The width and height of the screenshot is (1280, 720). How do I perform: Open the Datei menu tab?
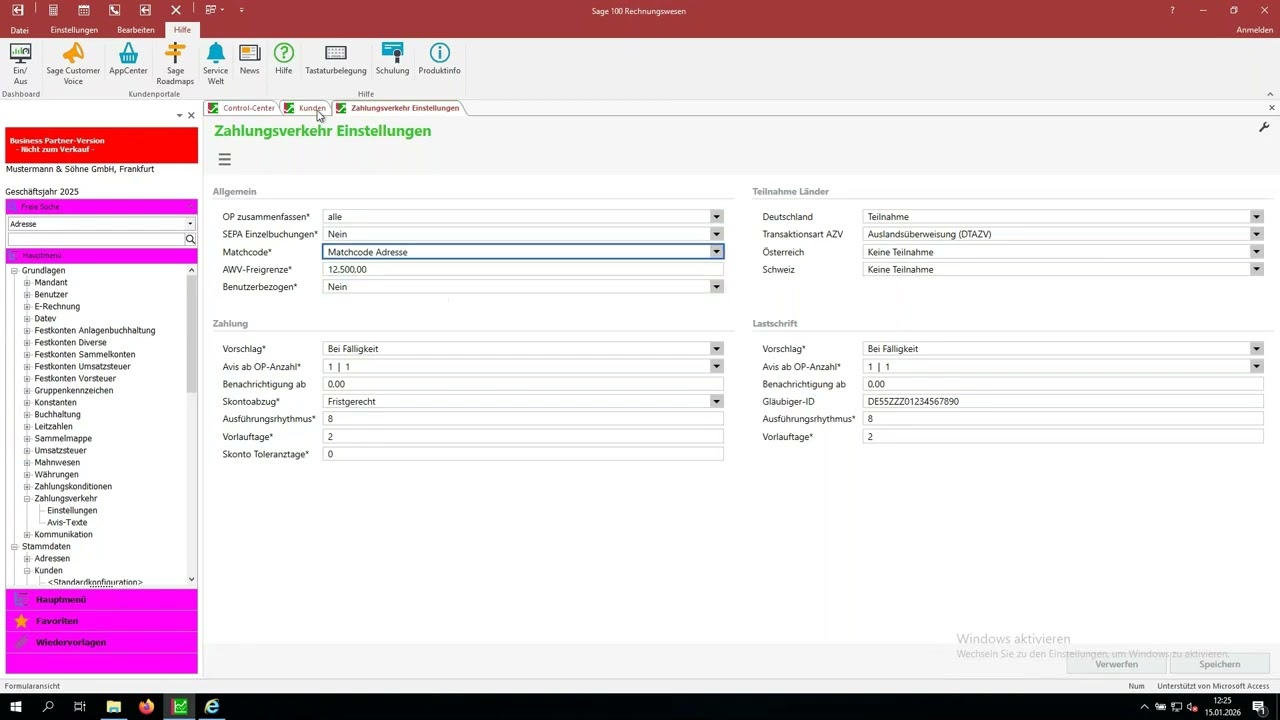20,30
